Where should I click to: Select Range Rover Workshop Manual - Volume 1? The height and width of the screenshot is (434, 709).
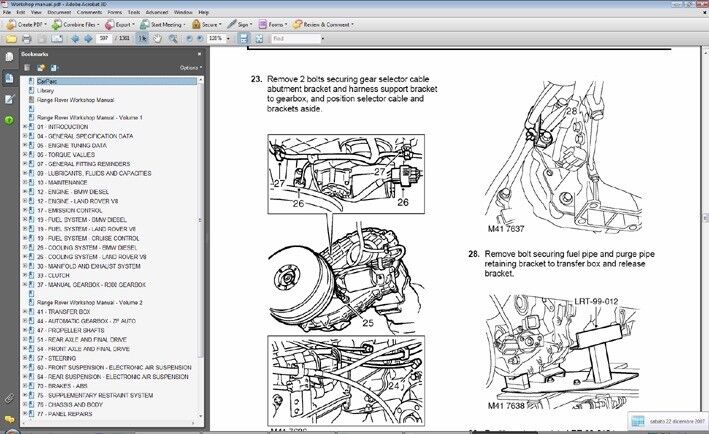click(90, 118)
